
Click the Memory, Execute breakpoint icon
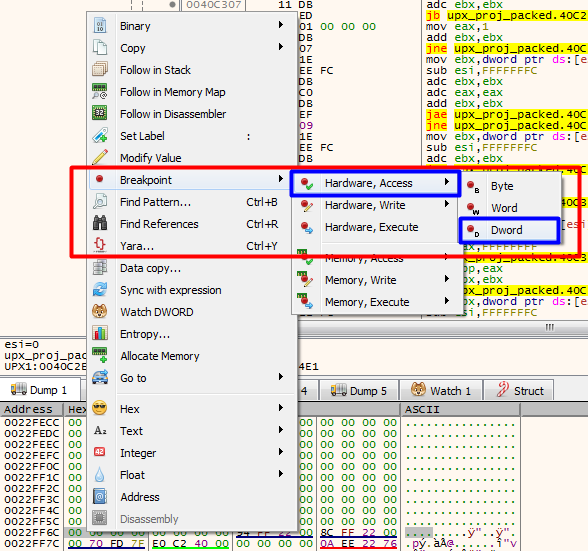[x=305, y=301]
